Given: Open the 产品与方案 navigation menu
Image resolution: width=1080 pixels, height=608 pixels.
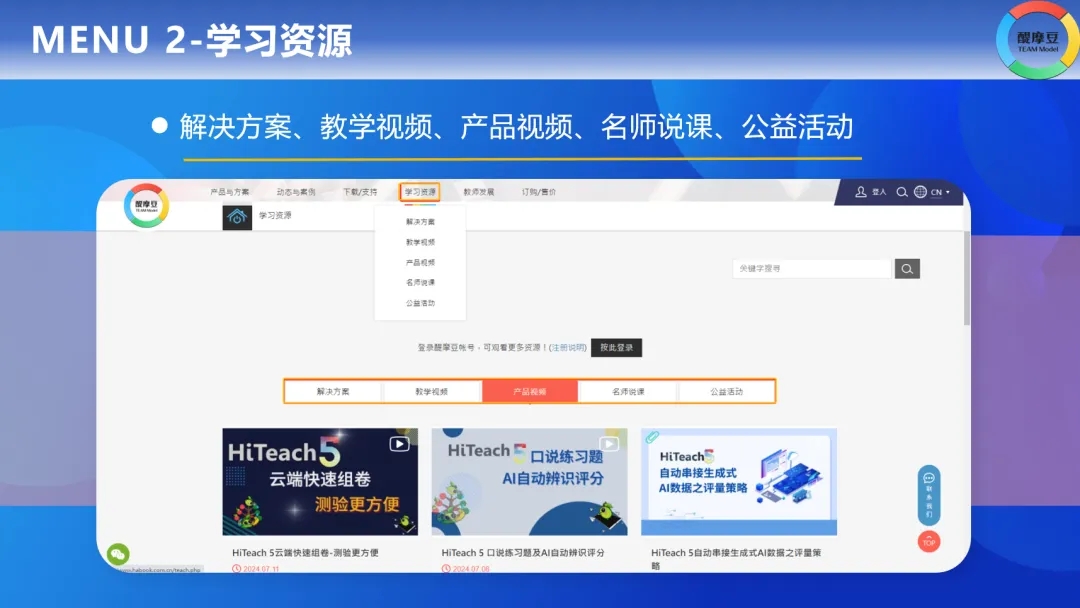Looking at the screenshot, I should 229,192.
